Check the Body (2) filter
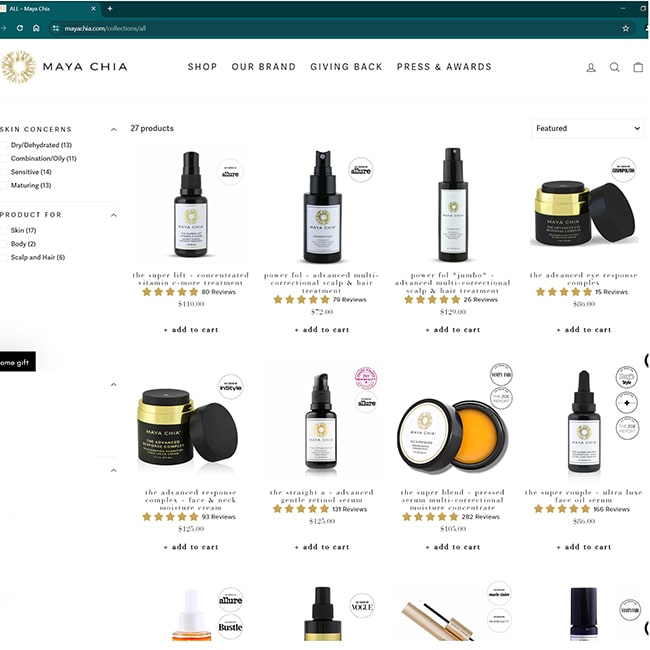The image size is (650, 650). pos(4,244)
